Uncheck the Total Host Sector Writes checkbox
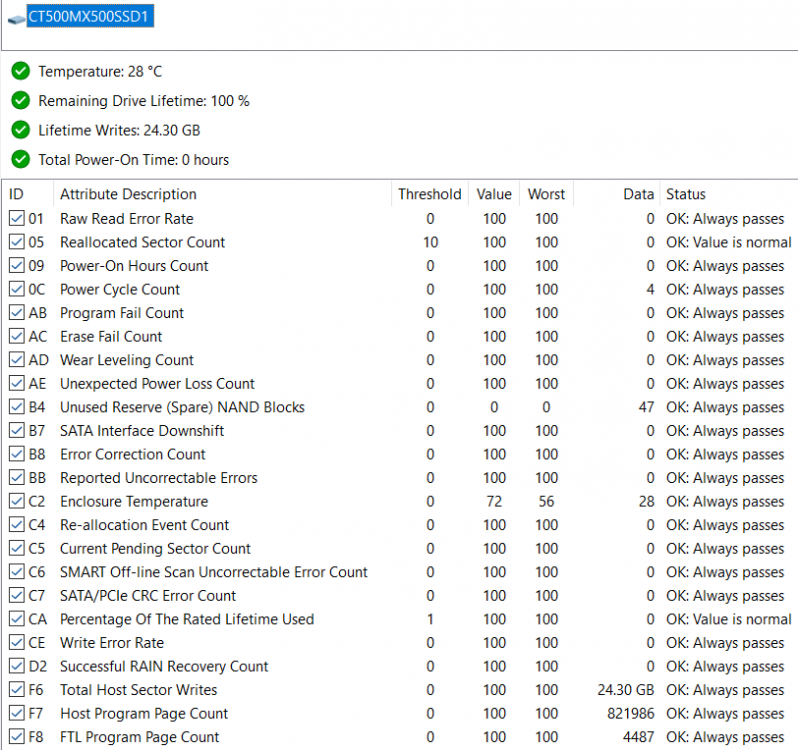Viewport: 798px width, 750px height. (x=16, y=690)
